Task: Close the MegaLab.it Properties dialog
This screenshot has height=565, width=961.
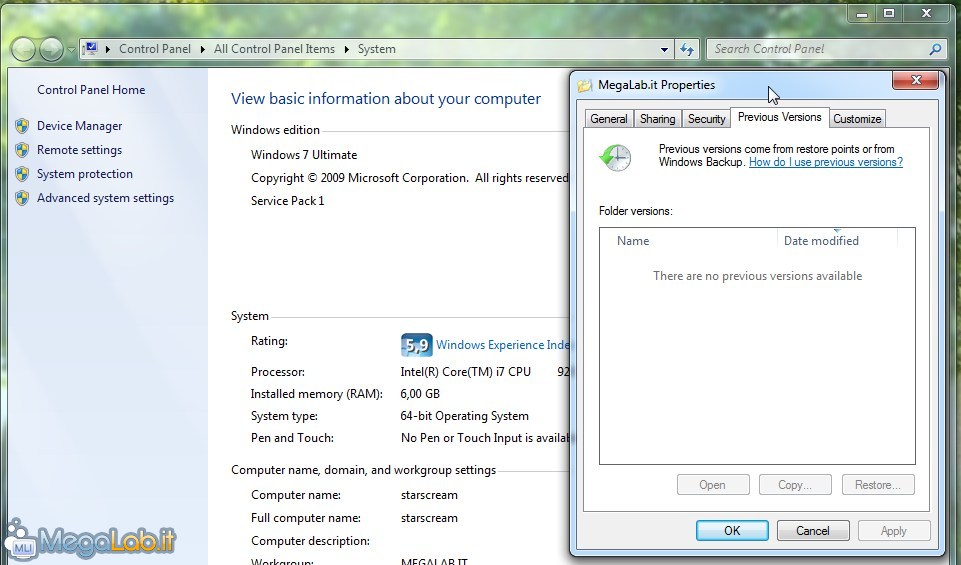Action: click(916, 80)
